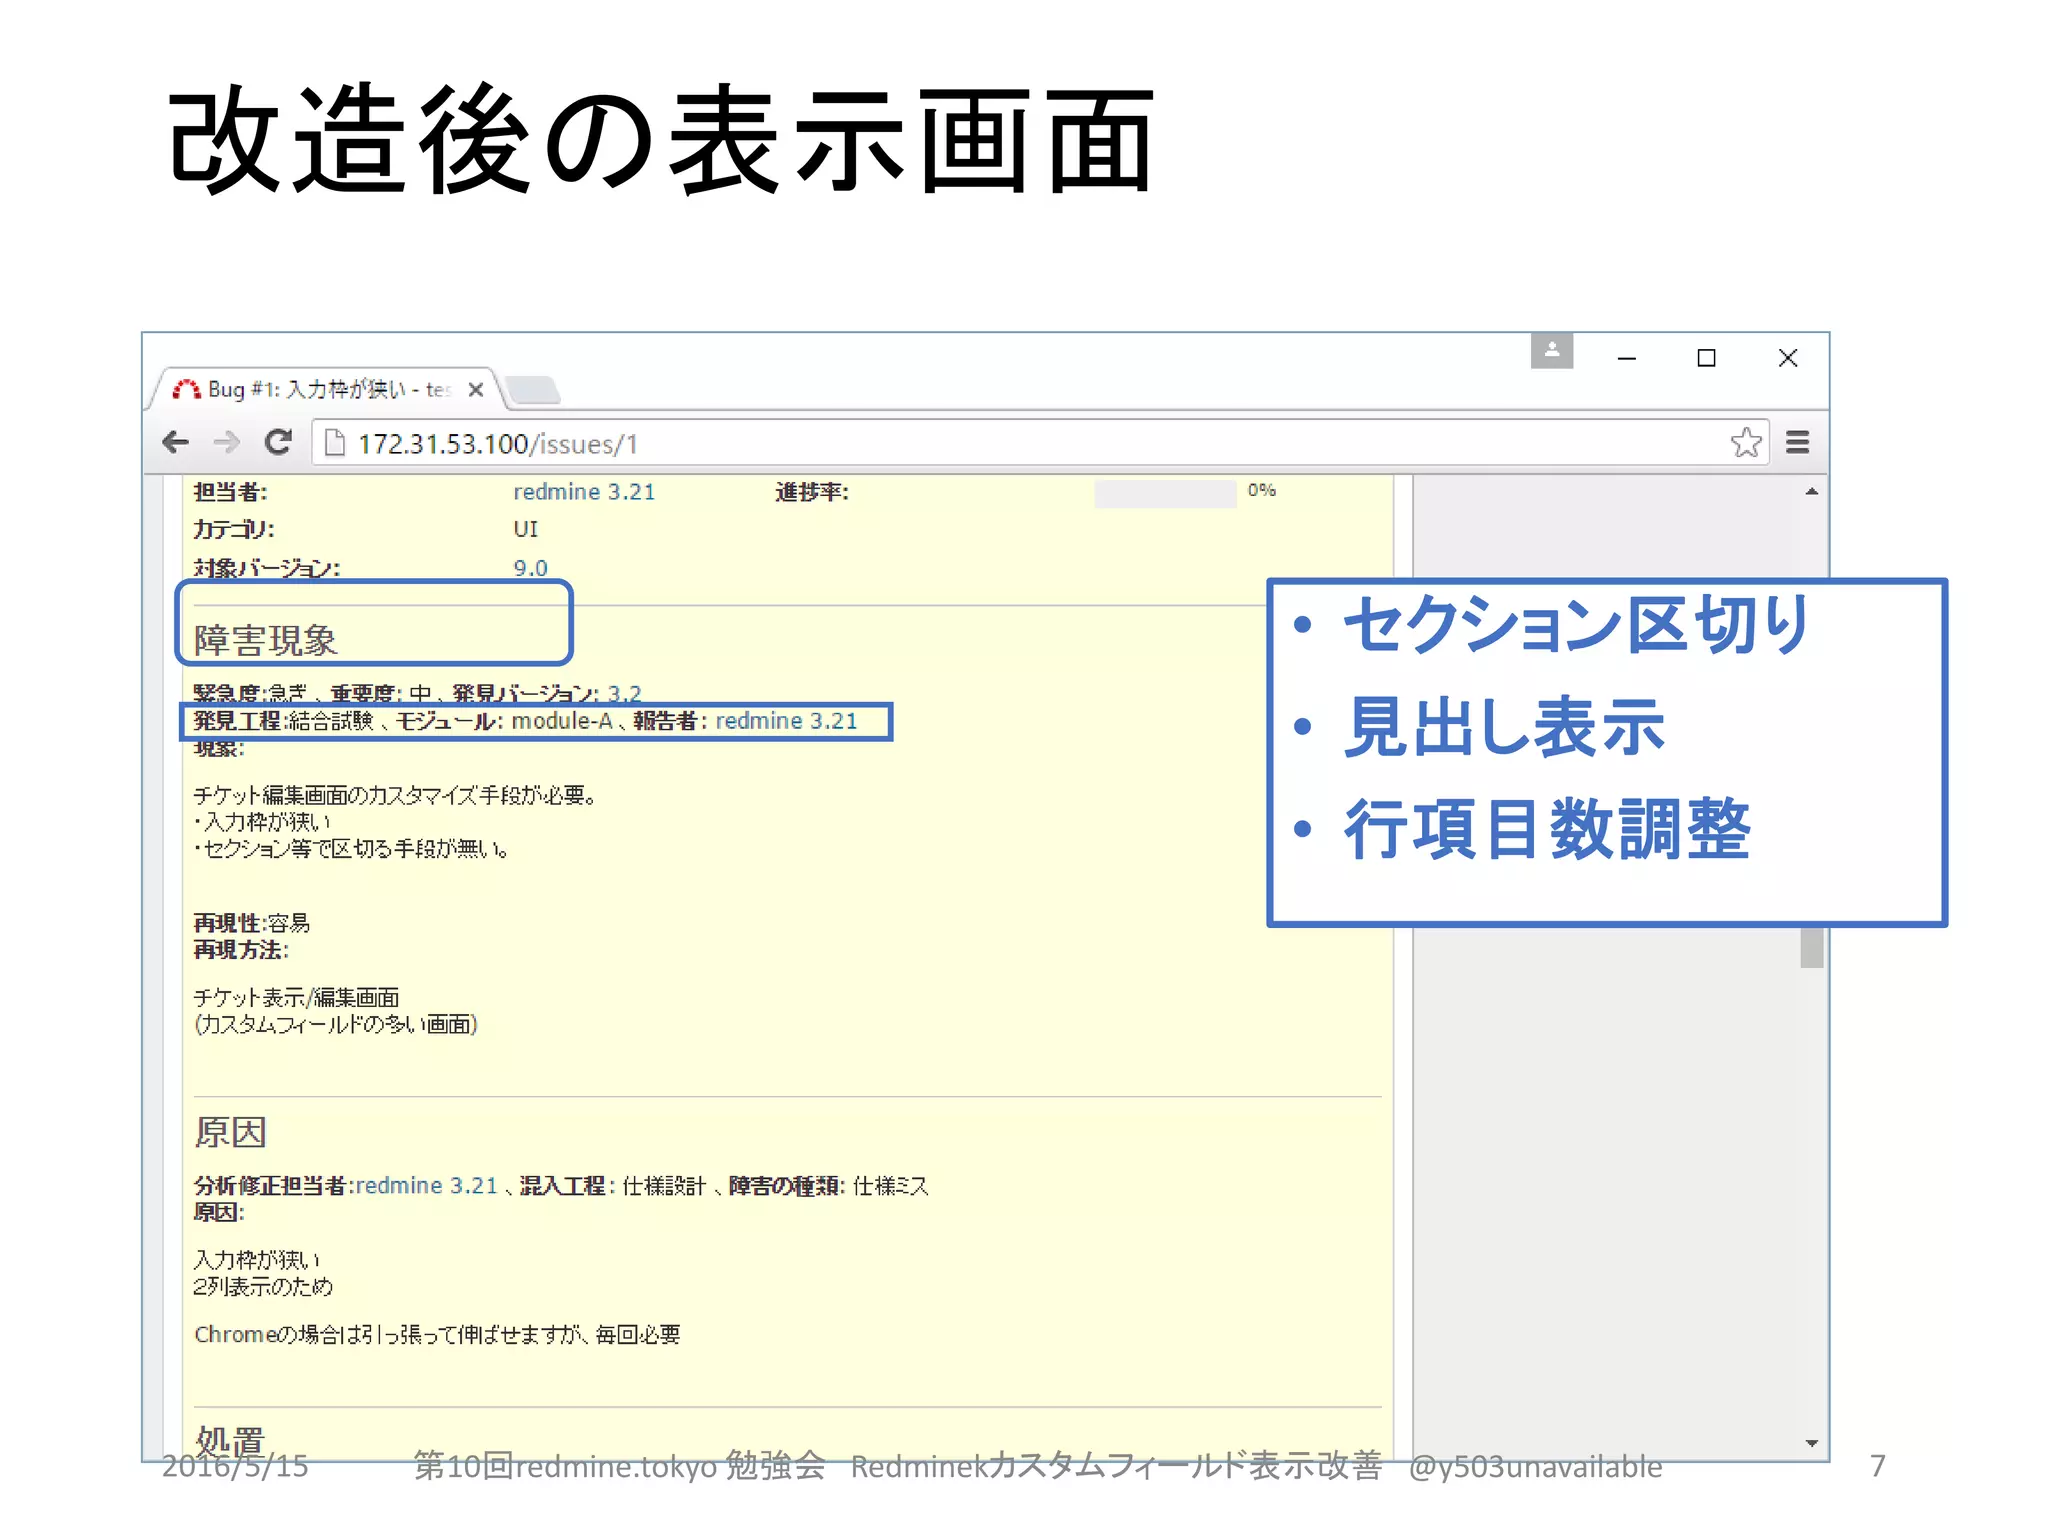Click the vertical scrollbar thumb
The width and height of the screenshot is (2048, 1536).
tap(1811, 947)
